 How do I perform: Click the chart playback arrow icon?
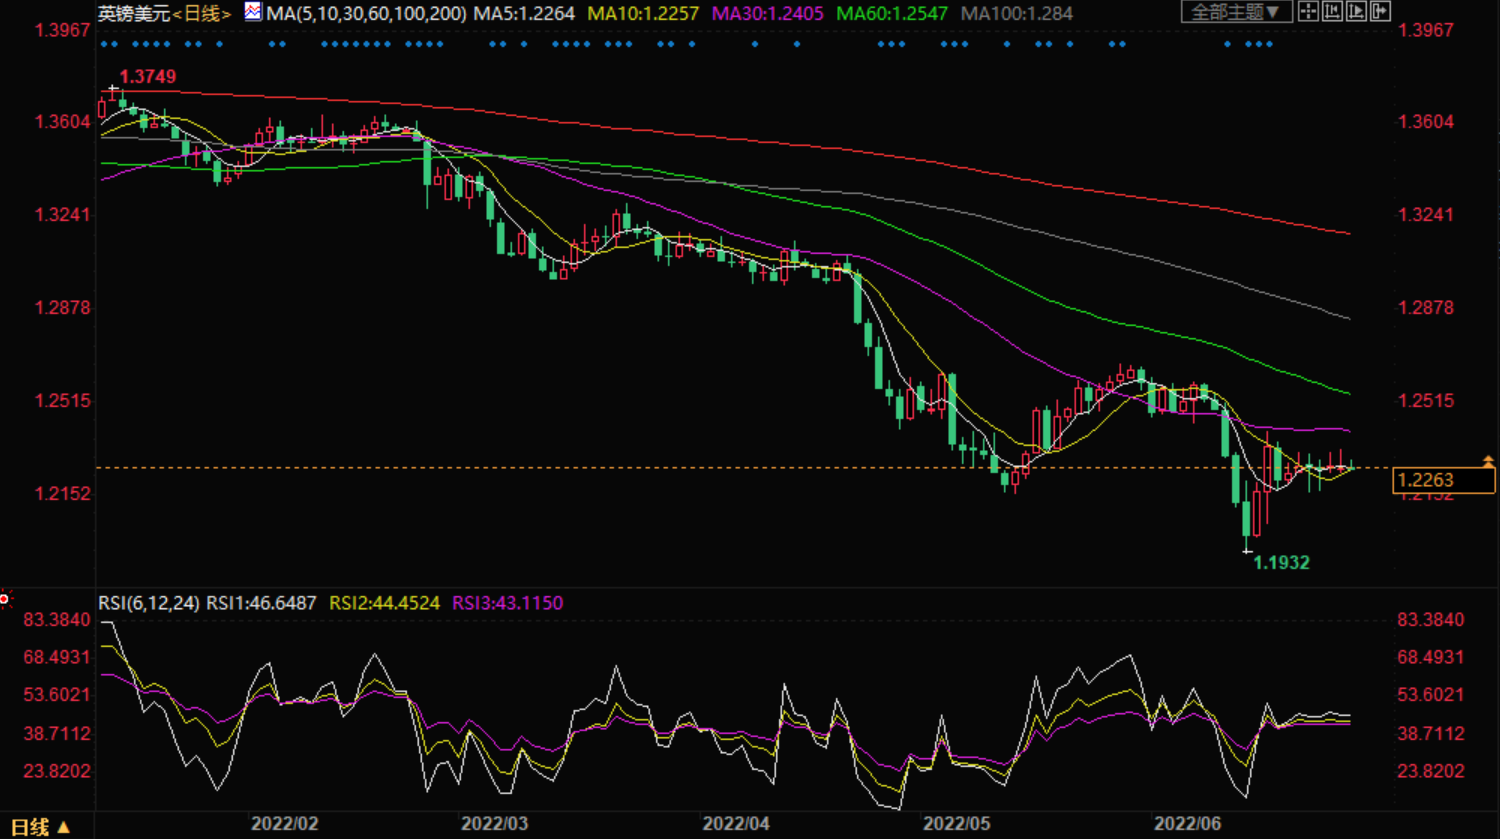[x=1356, y=12]
